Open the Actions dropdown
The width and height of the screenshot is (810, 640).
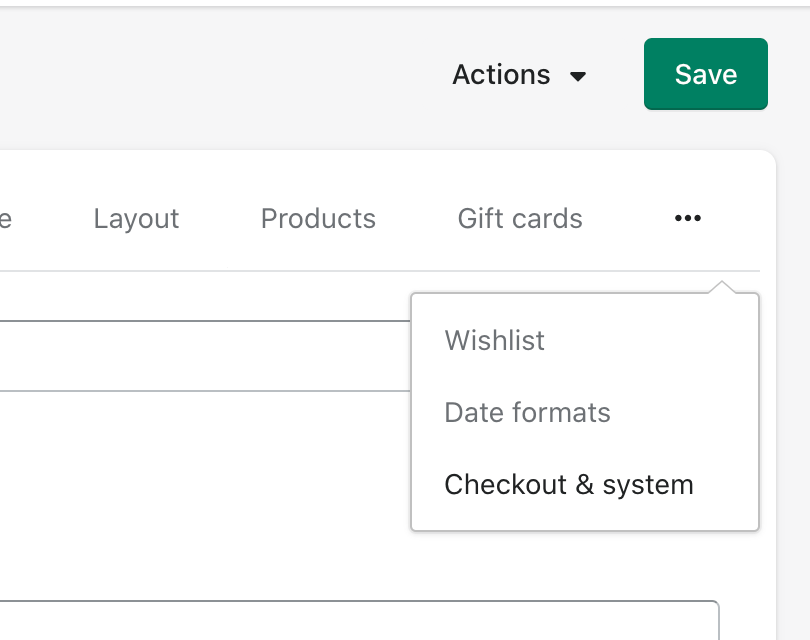click(518, 75)
